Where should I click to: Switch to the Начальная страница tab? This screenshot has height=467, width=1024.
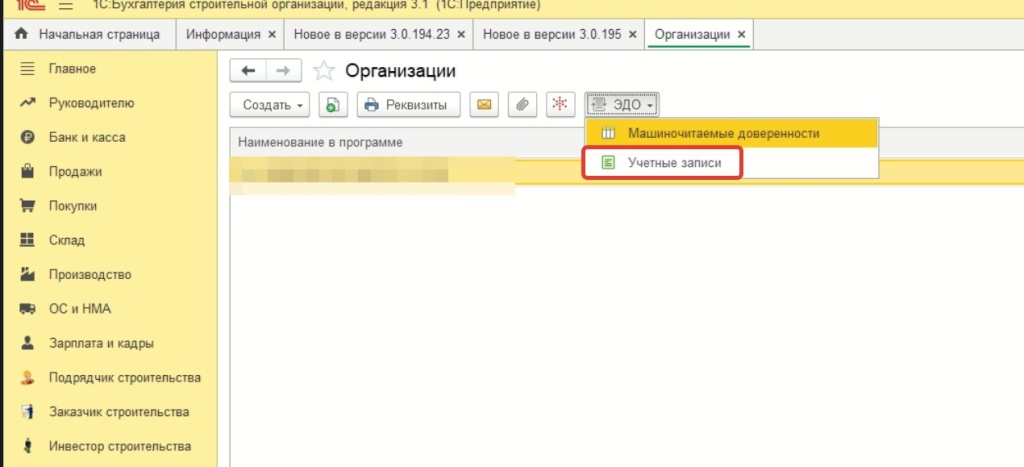point(89,34)
